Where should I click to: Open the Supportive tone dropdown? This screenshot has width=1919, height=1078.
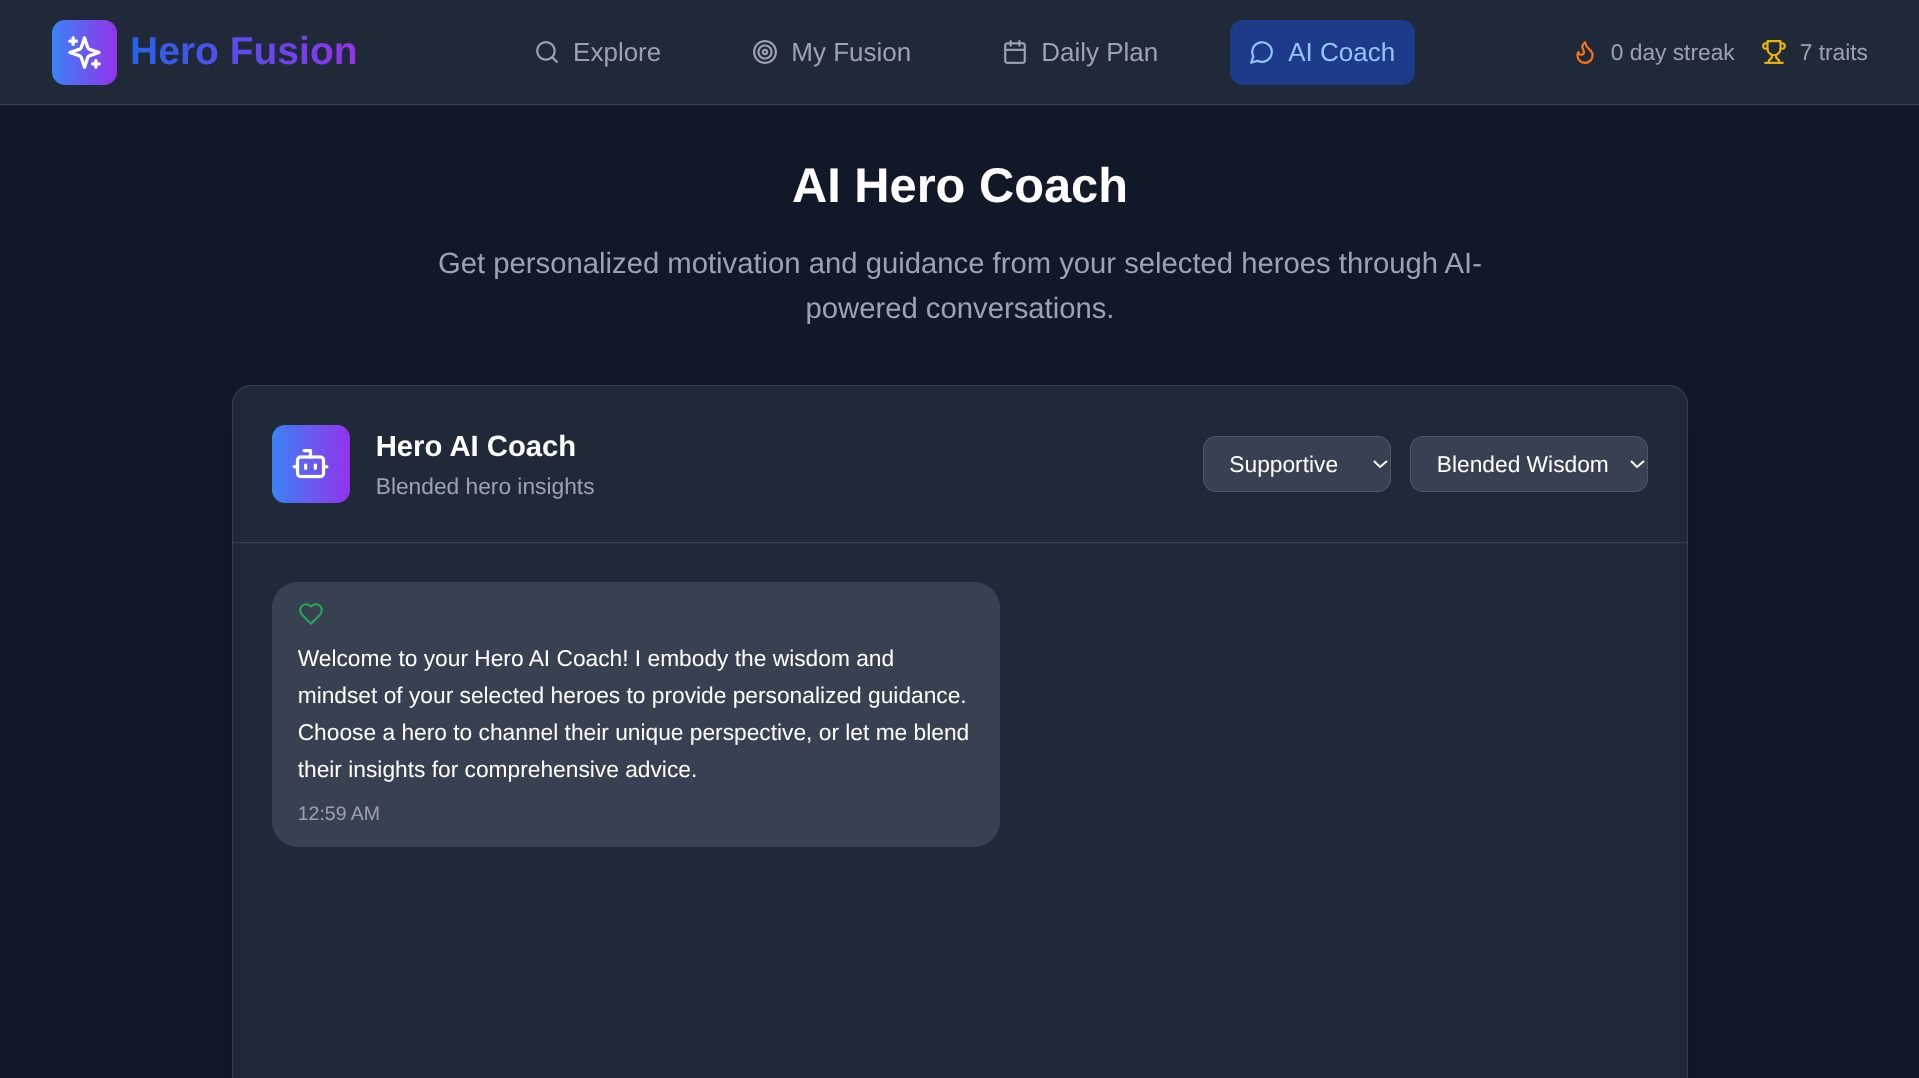pyautogui.click(x=1295, y=464)
